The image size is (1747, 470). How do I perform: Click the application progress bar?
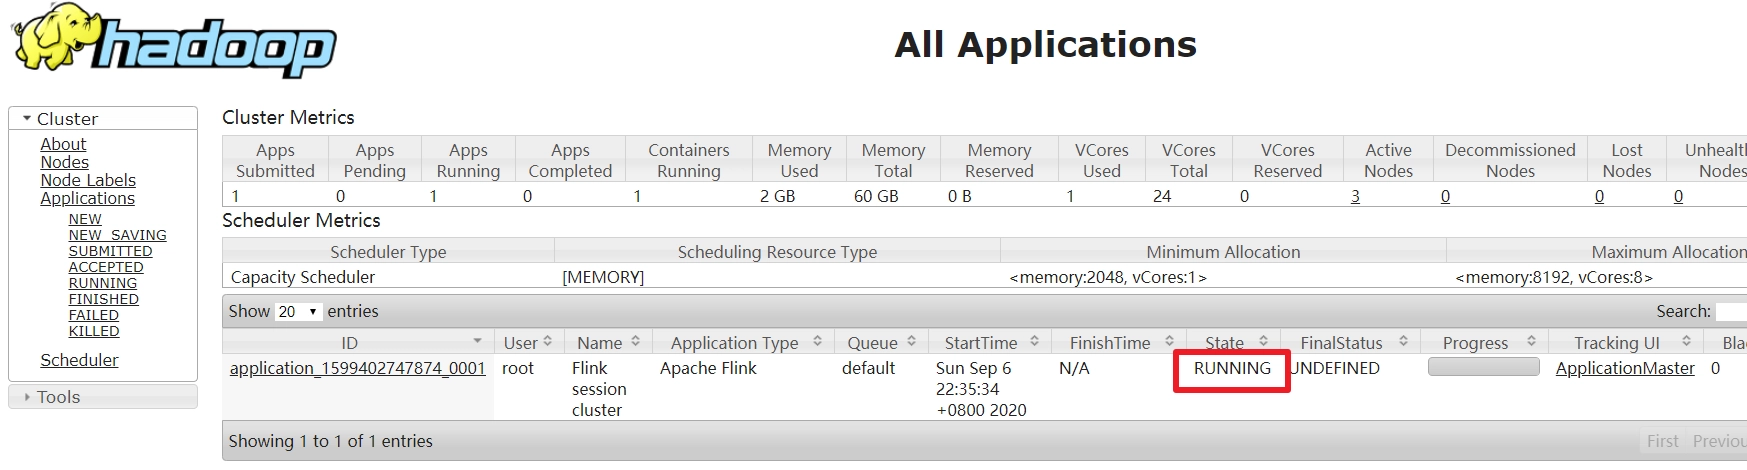1484,367
